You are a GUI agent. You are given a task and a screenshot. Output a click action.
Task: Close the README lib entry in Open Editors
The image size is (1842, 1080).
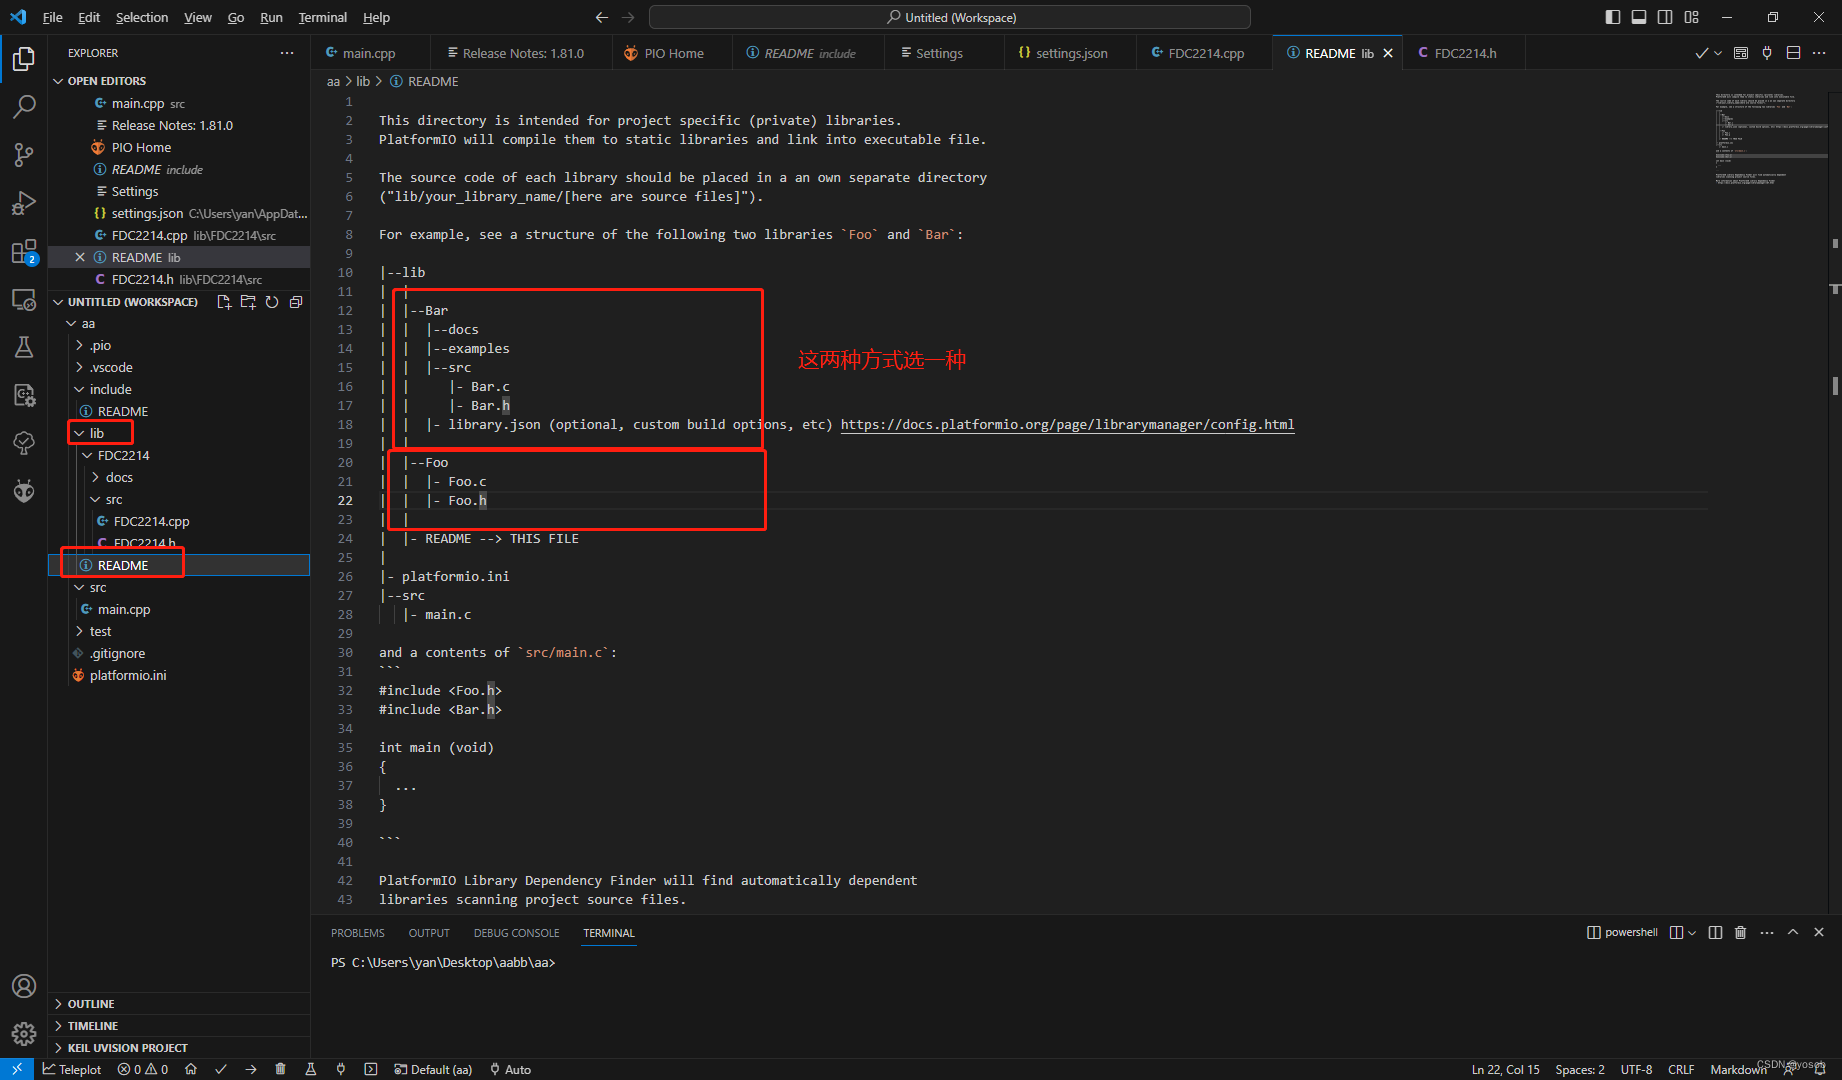(x=80, y=257)
